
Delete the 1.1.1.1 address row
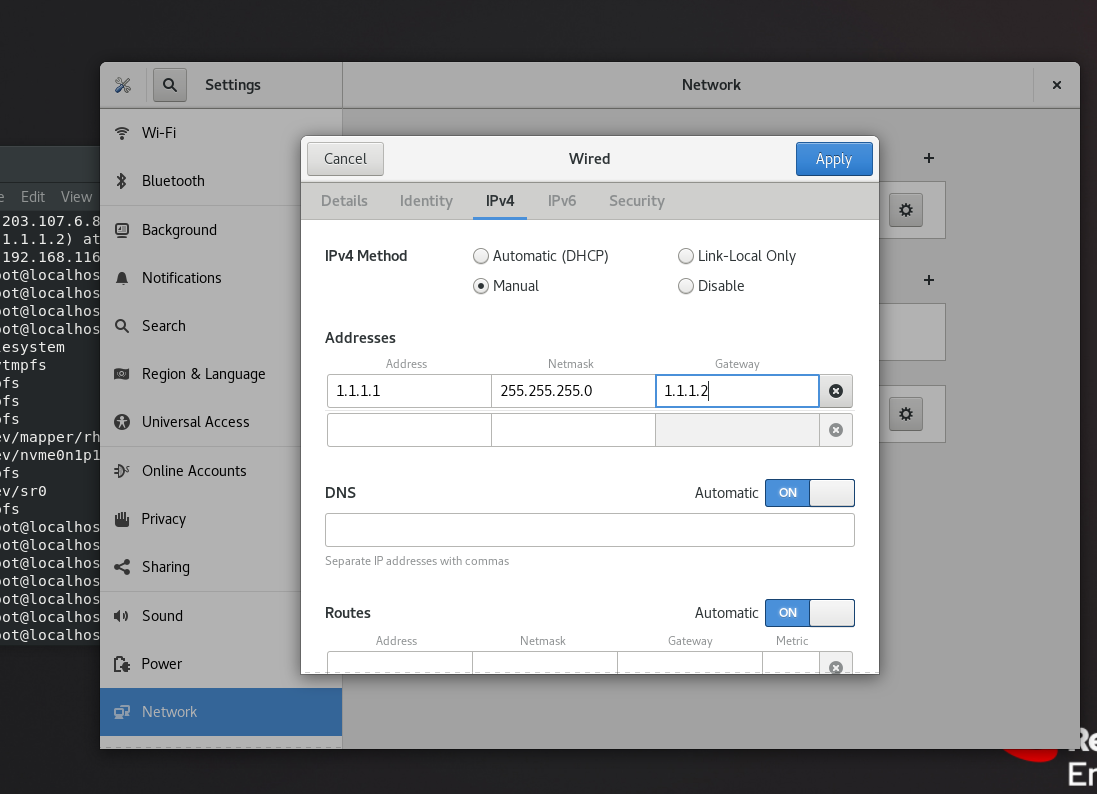(835, 391)
